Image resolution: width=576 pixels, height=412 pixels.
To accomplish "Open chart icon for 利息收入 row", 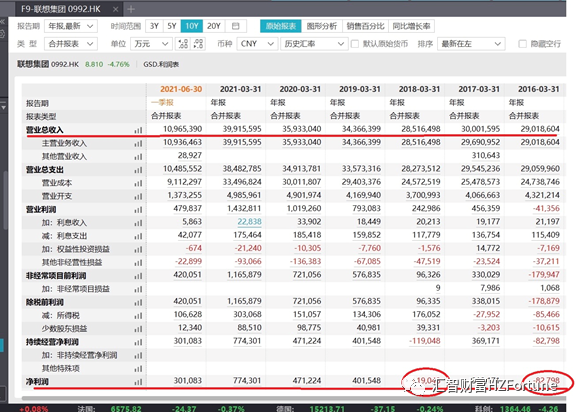I will (138, 223).
